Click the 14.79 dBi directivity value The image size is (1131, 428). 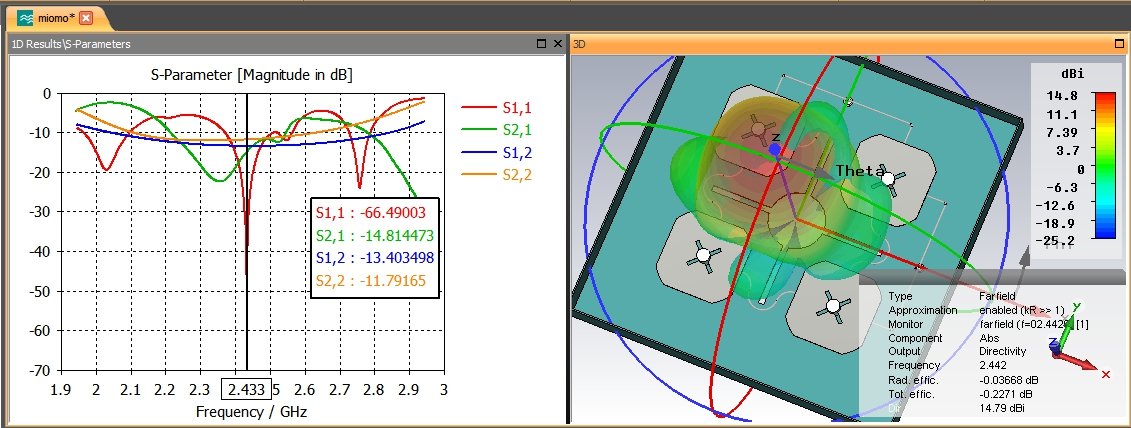[1002, 408]
